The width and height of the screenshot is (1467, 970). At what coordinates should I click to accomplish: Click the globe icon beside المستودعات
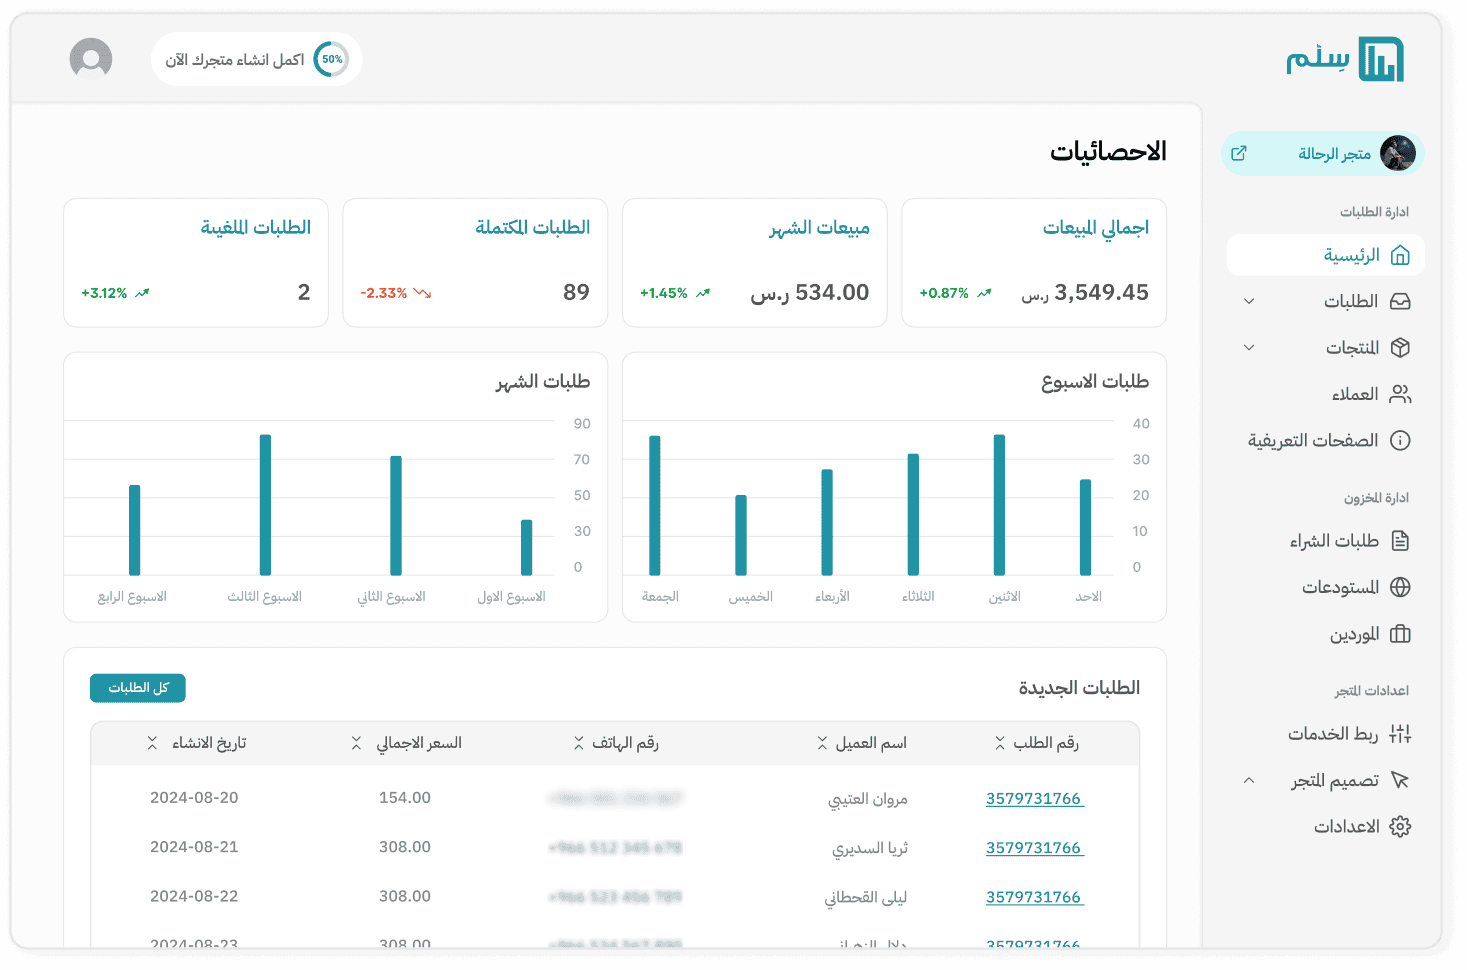[x=1400, y=587]
